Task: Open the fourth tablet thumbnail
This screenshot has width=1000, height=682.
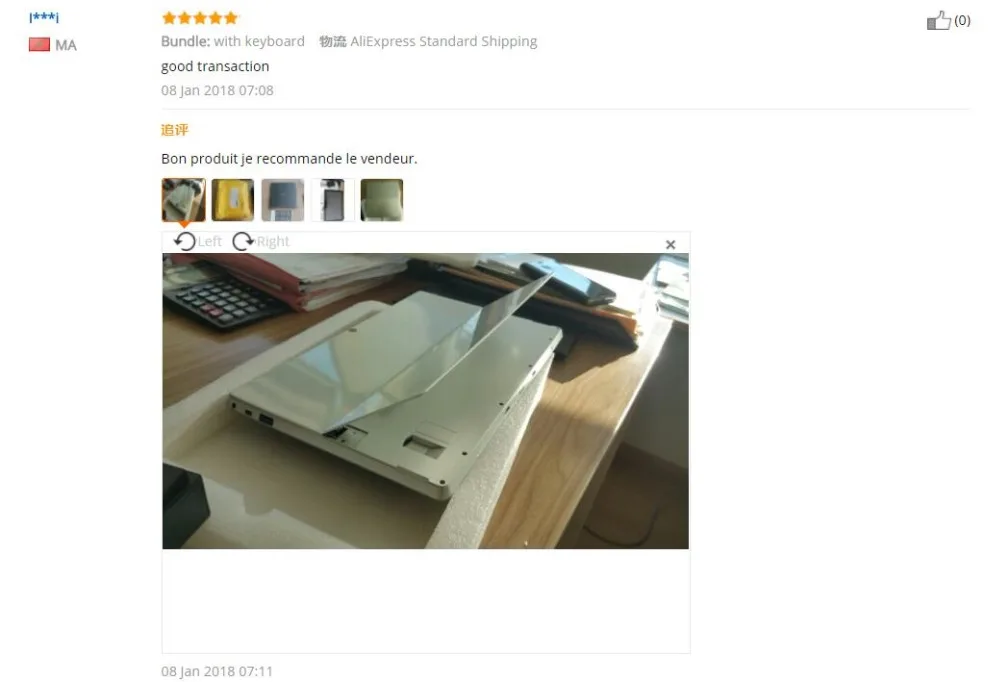Action: 332,200
